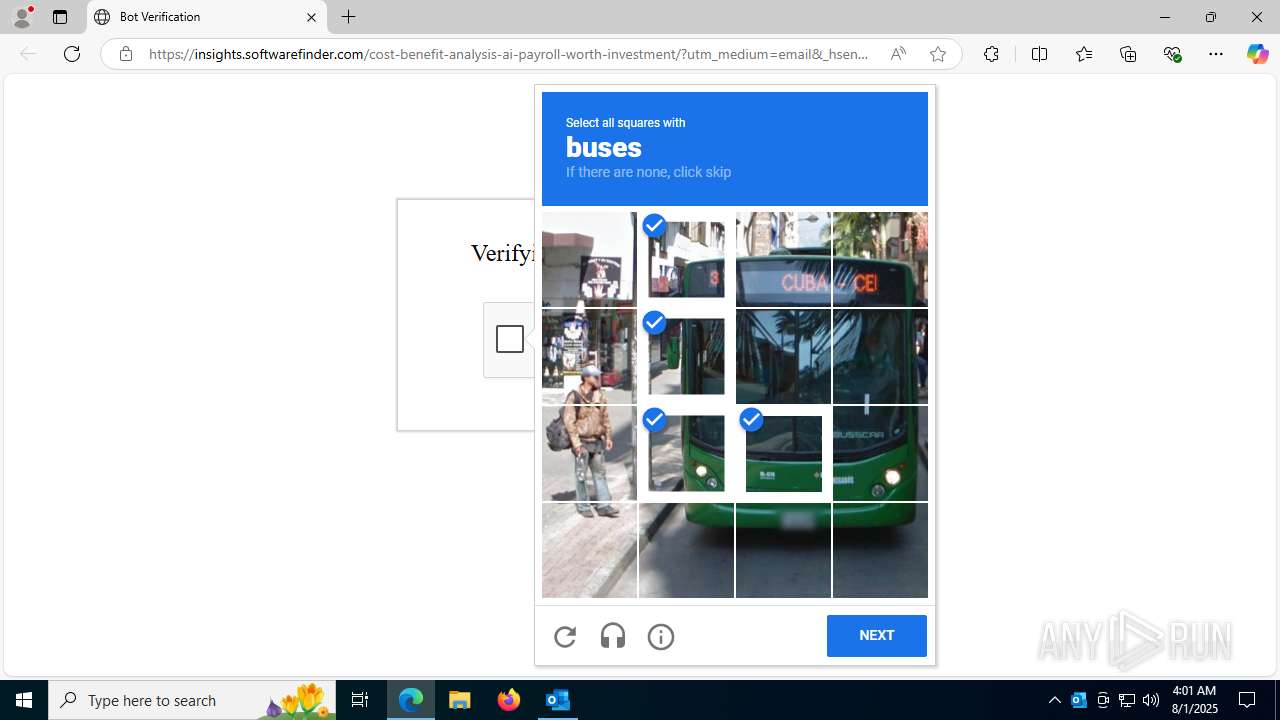Select the tile showing the man's head

[589, 356]
